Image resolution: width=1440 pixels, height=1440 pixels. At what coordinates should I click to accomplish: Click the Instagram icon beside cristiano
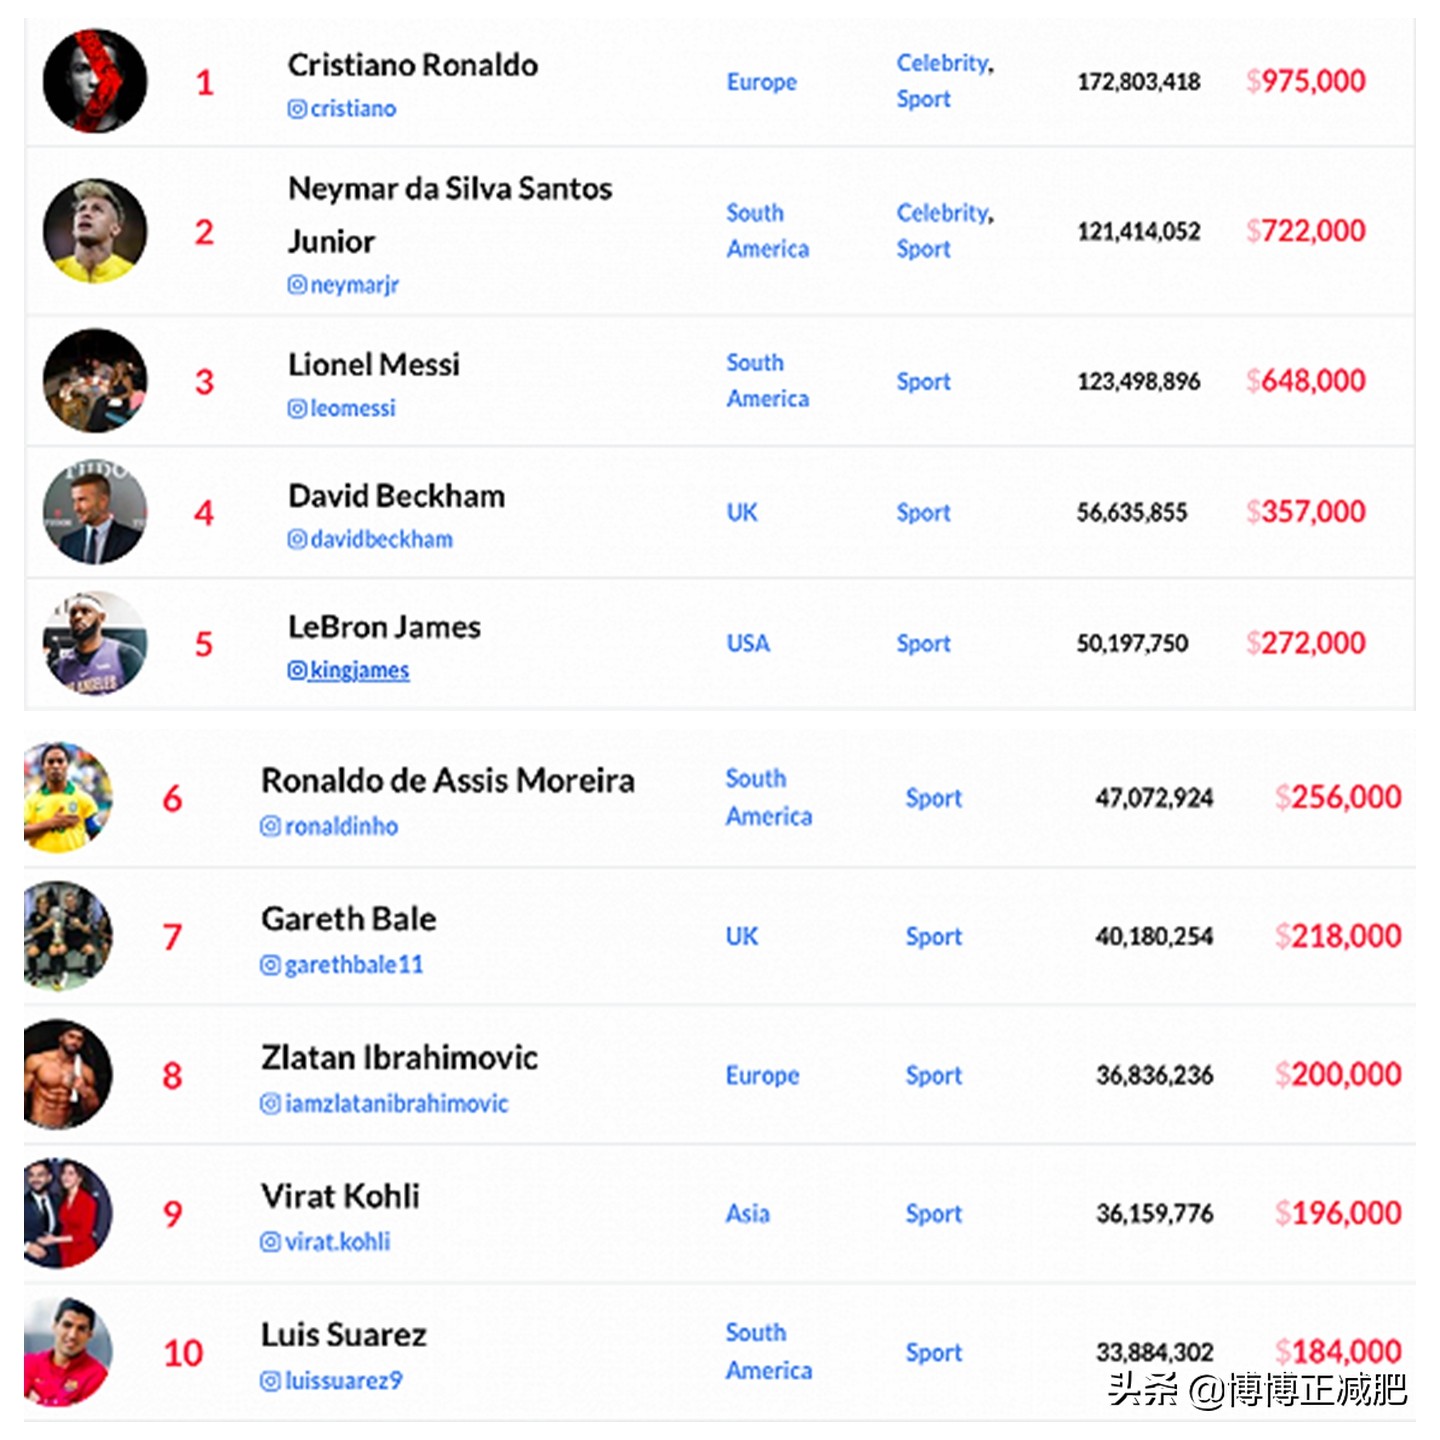coord(297,109)
